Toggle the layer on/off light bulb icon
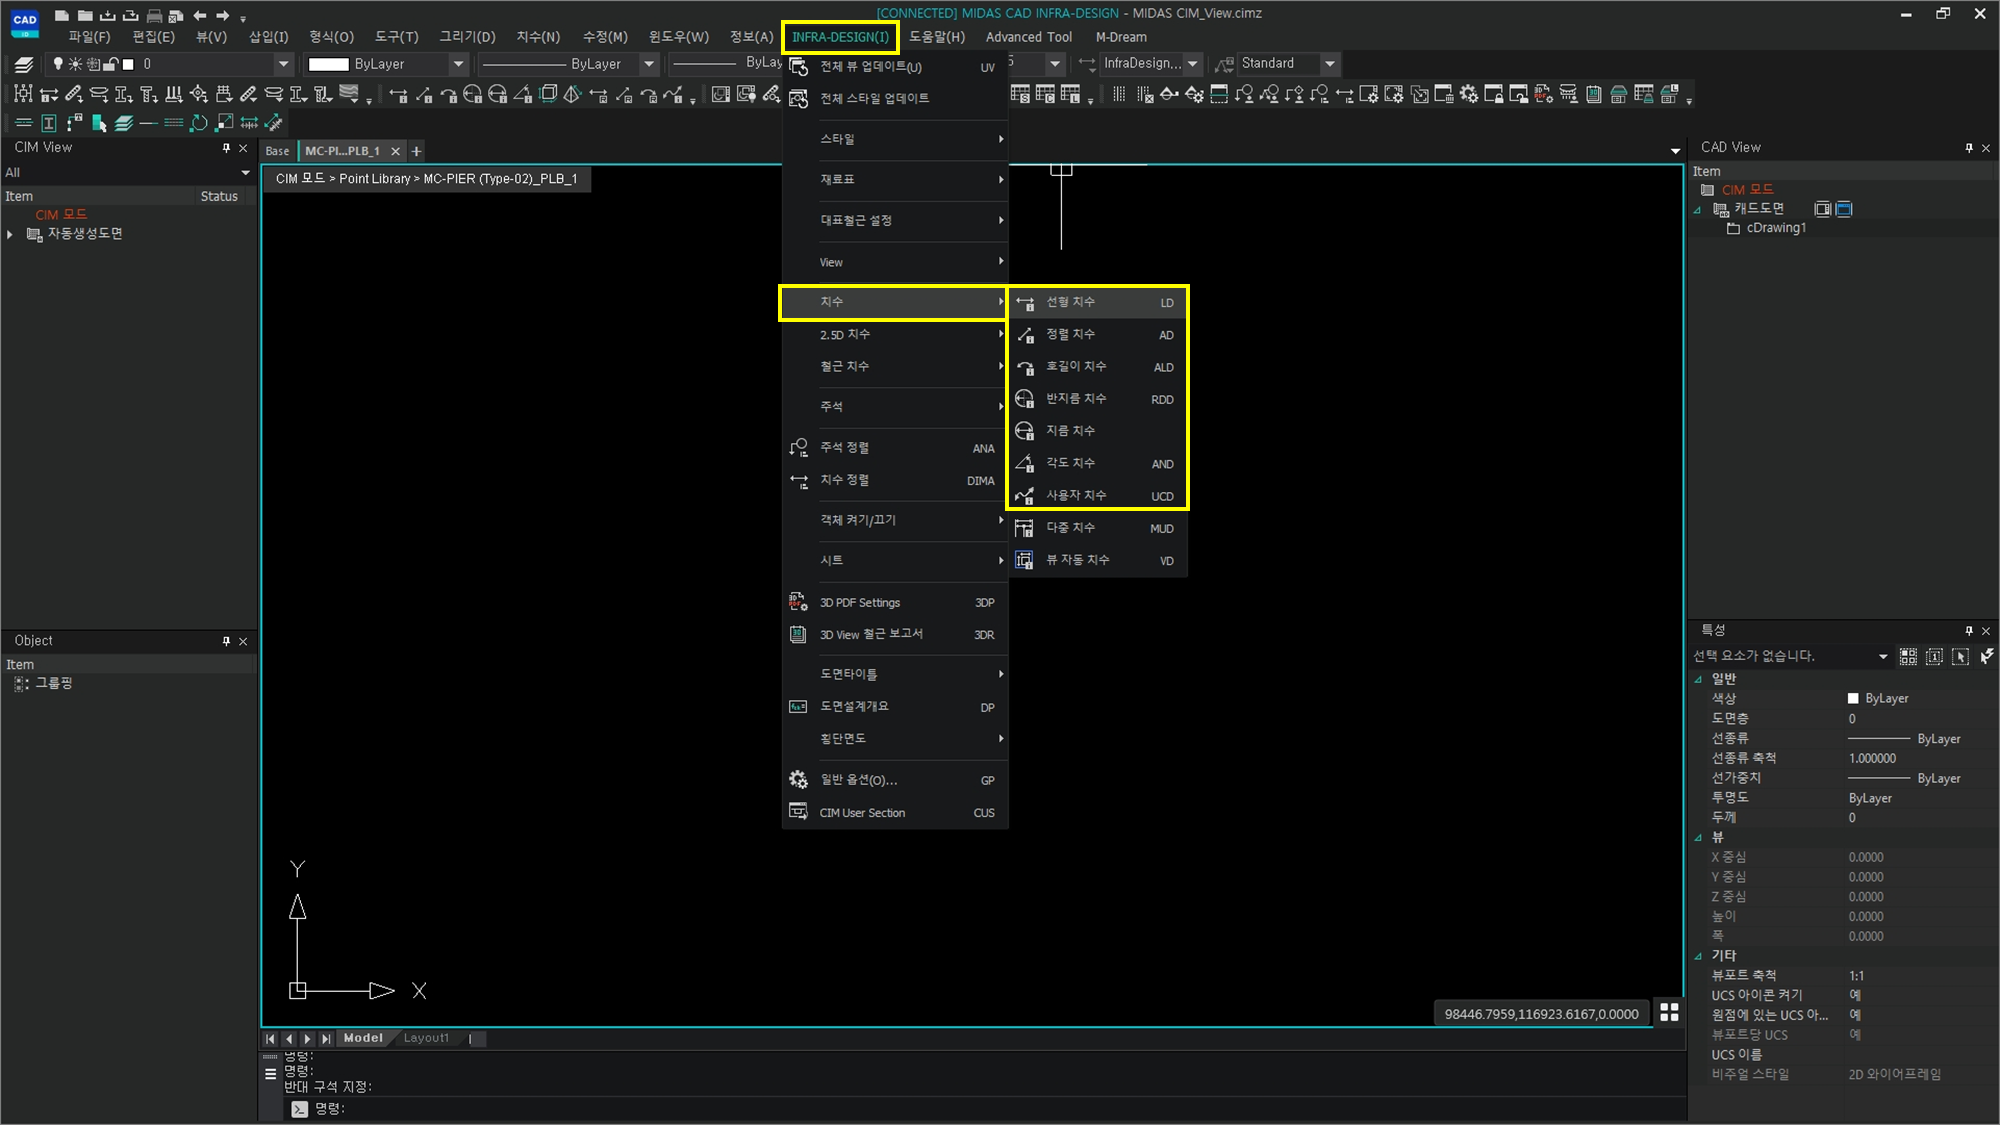The width and height of the screenshot is (2000, 1125). coord(58,64)
